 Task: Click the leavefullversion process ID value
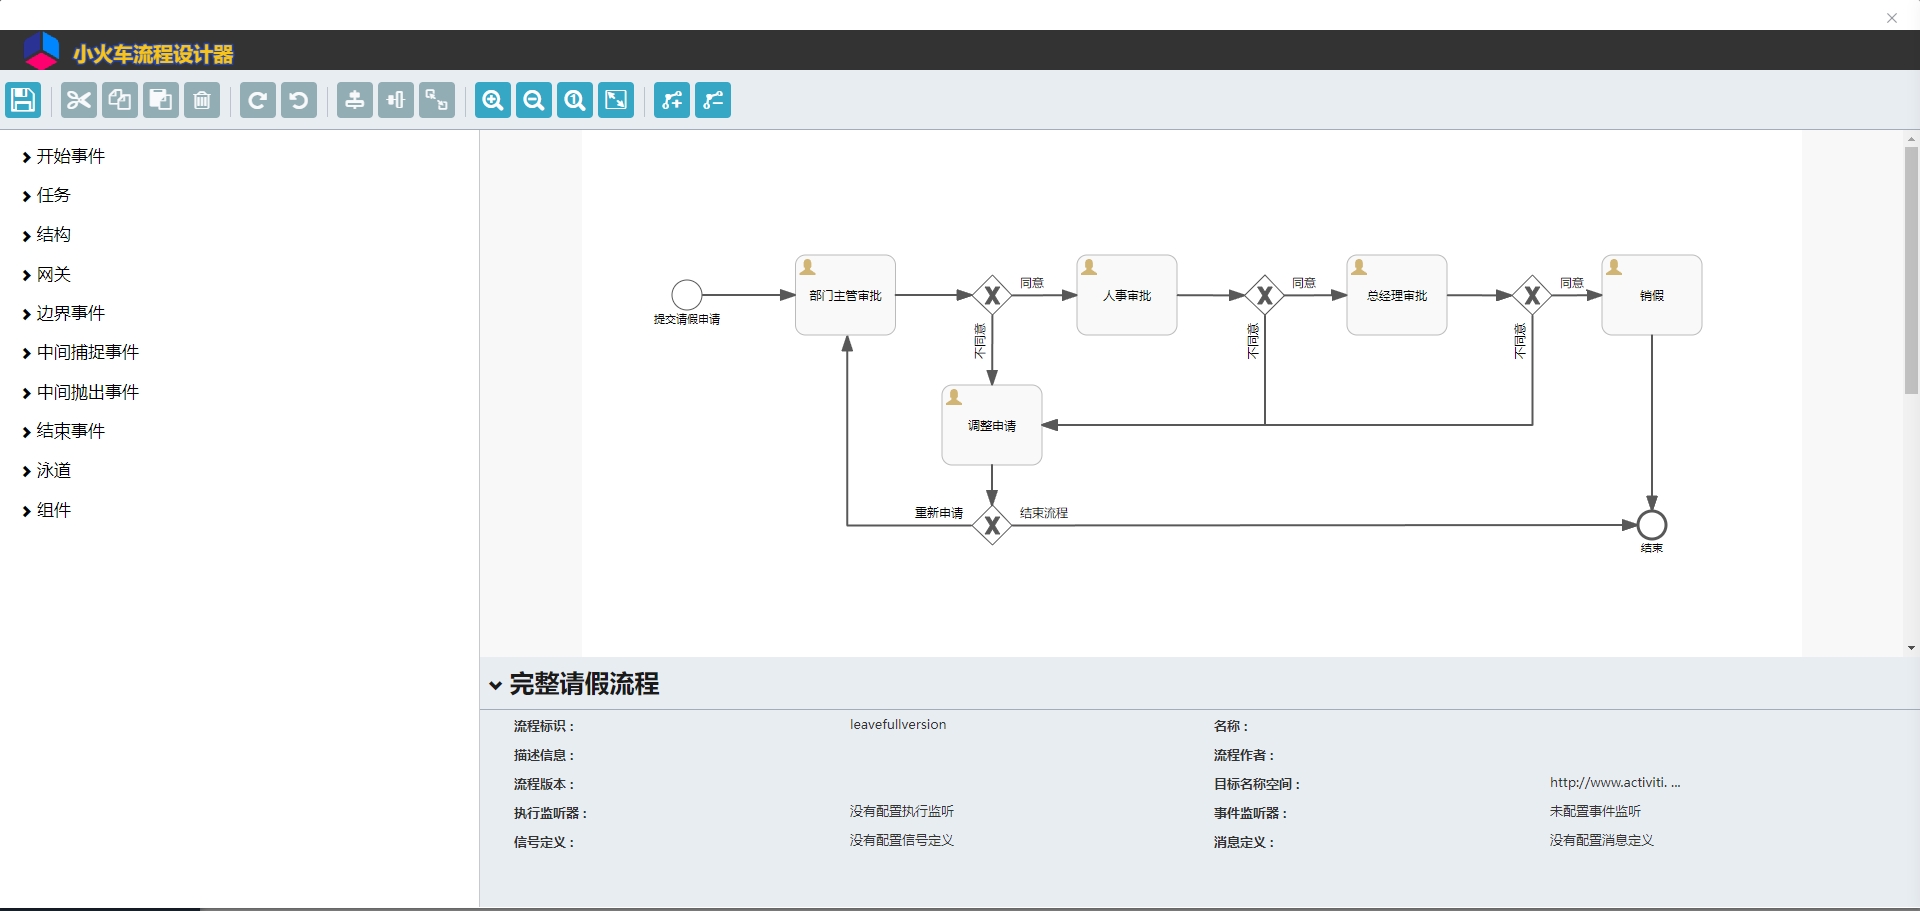click(x=898, y=725)
